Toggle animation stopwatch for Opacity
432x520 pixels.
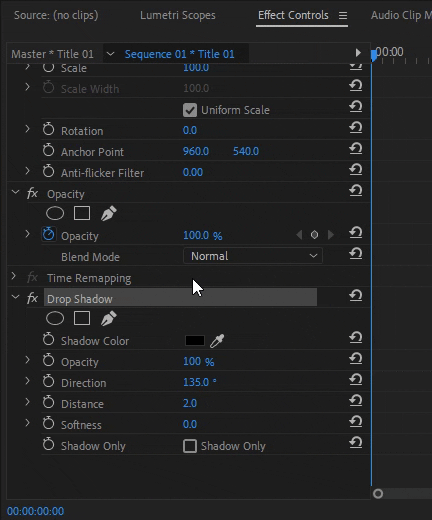49,235
